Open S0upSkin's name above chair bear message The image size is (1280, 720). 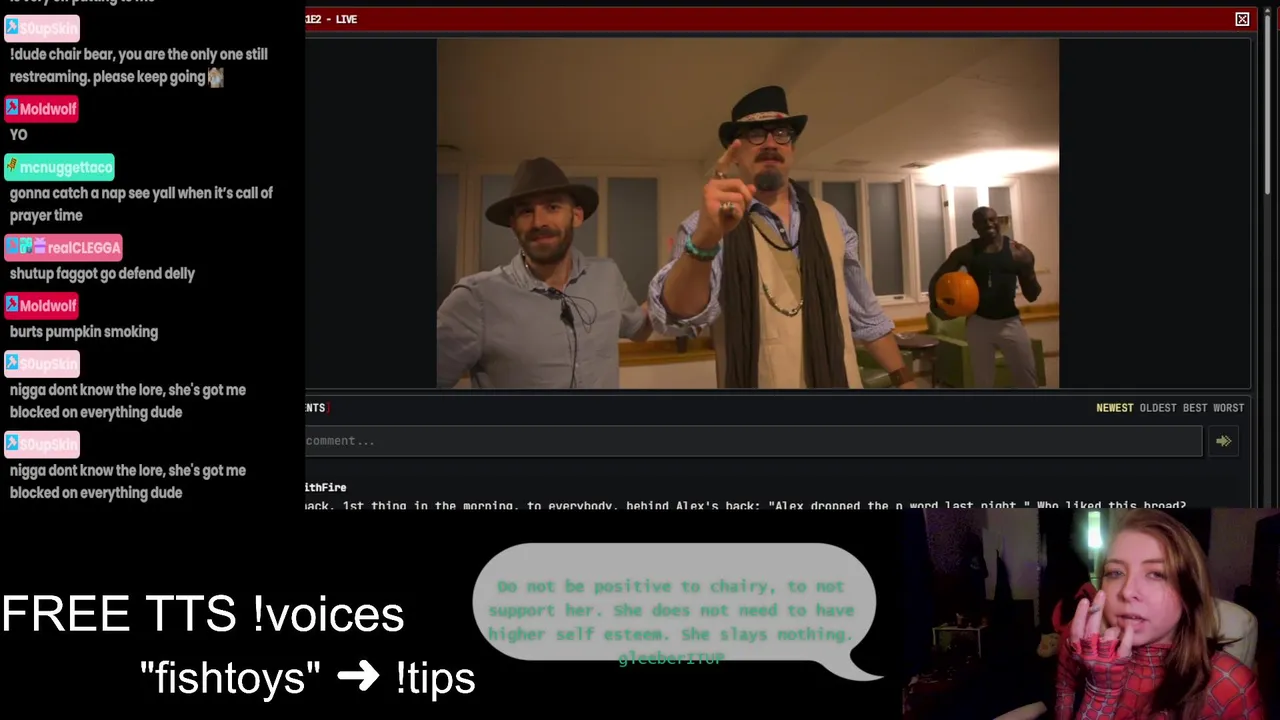pyautogui.click(x=48, y=28)
